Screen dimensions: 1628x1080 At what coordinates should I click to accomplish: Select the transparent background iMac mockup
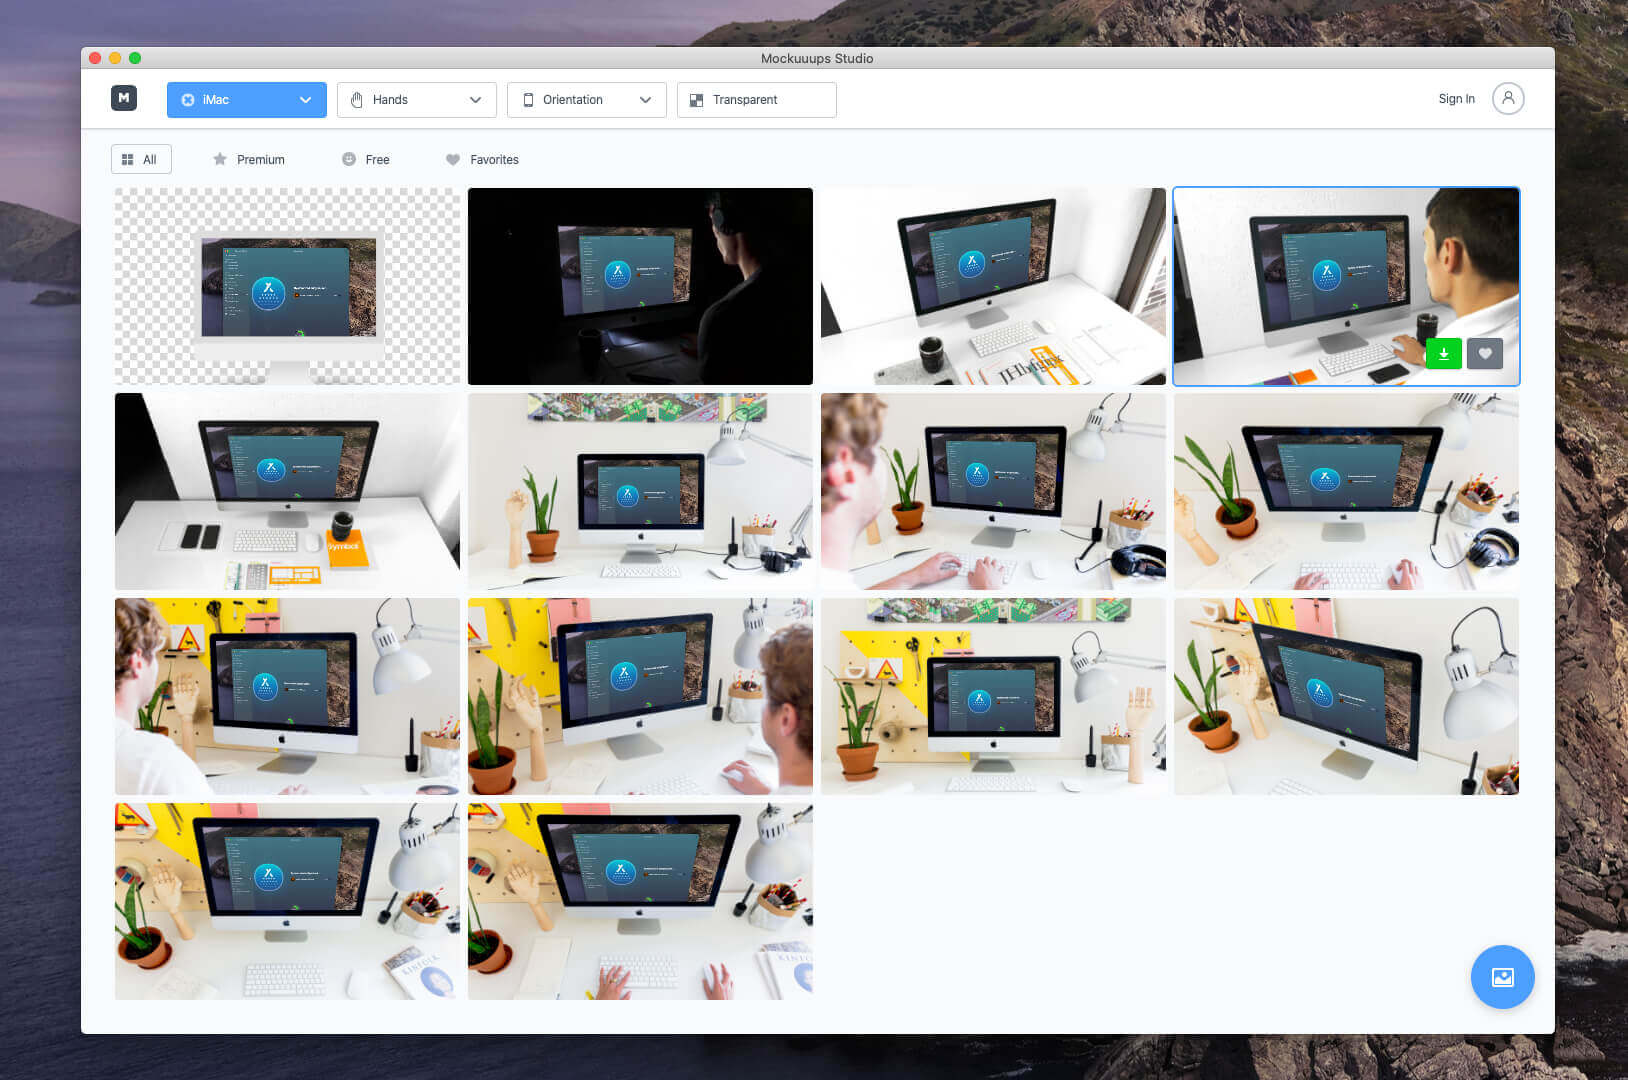click(x=287, y=286)
